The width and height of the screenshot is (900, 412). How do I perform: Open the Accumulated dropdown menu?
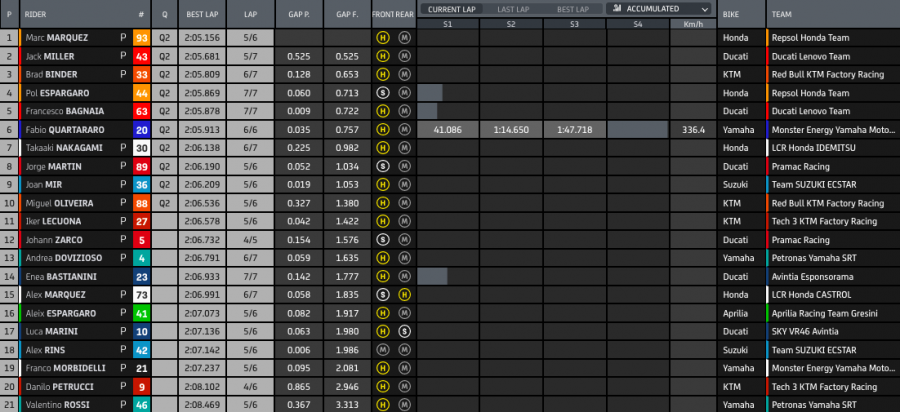(660, 9)
